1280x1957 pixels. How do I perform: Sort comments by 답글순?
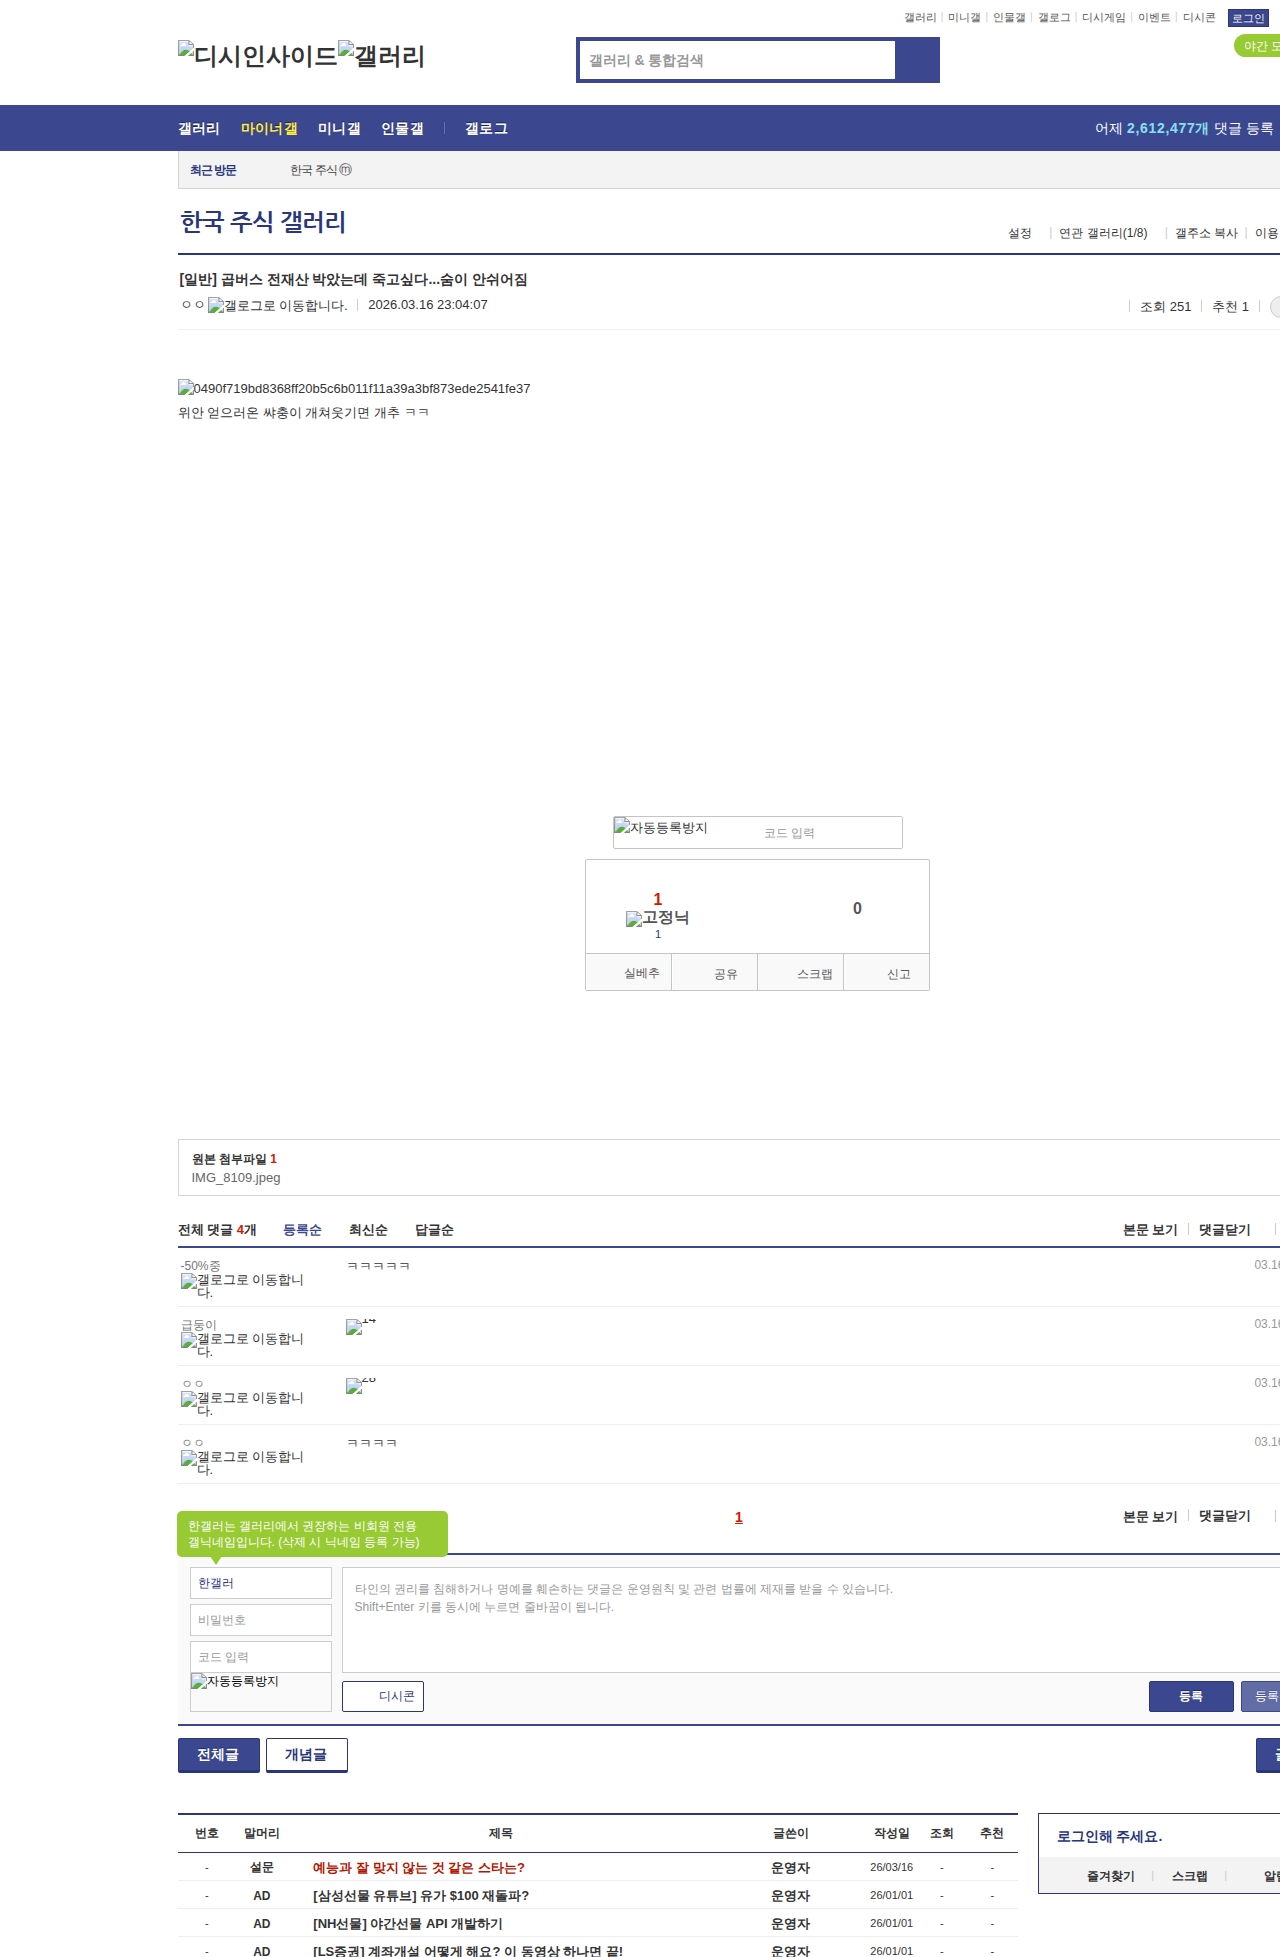point(434,1230)
